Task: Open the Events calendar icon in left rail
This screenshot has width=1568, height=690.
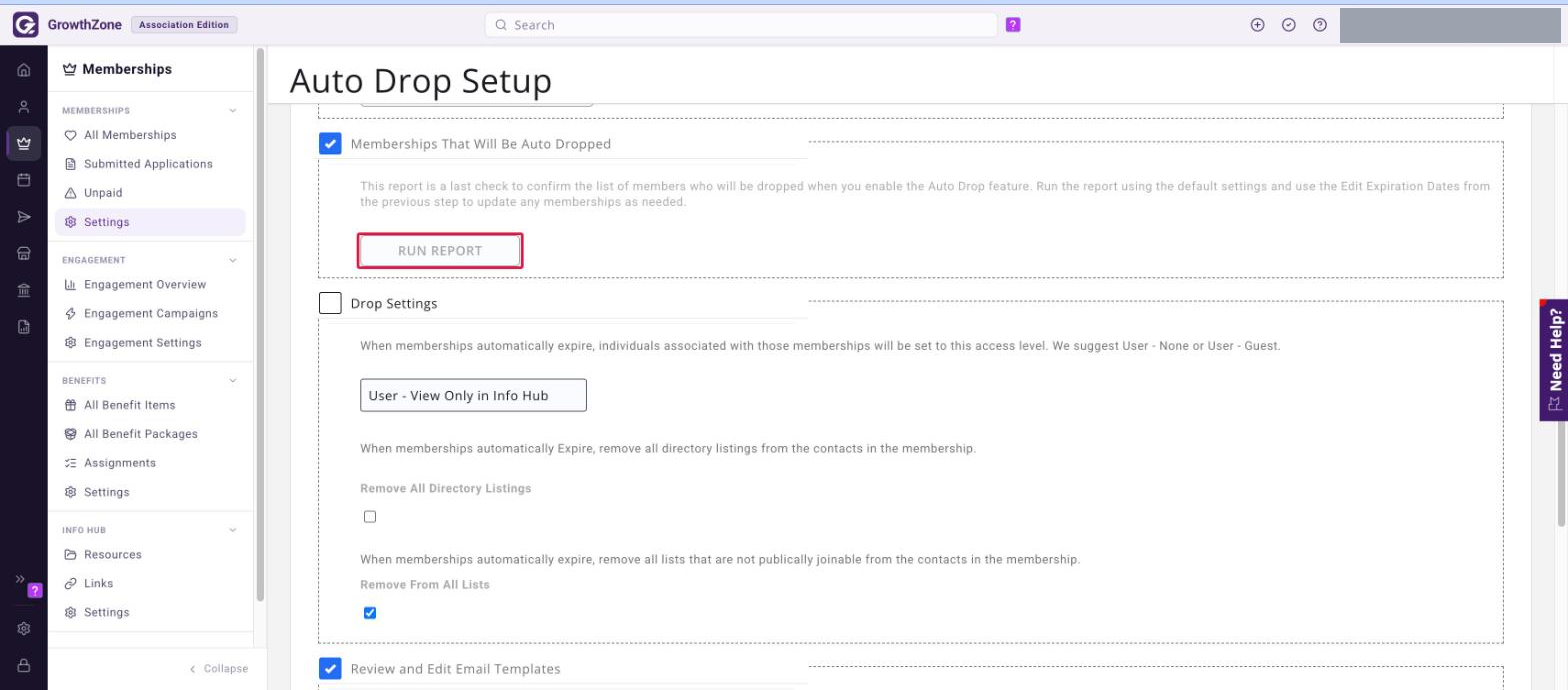Action: click(x=24, y=180)
